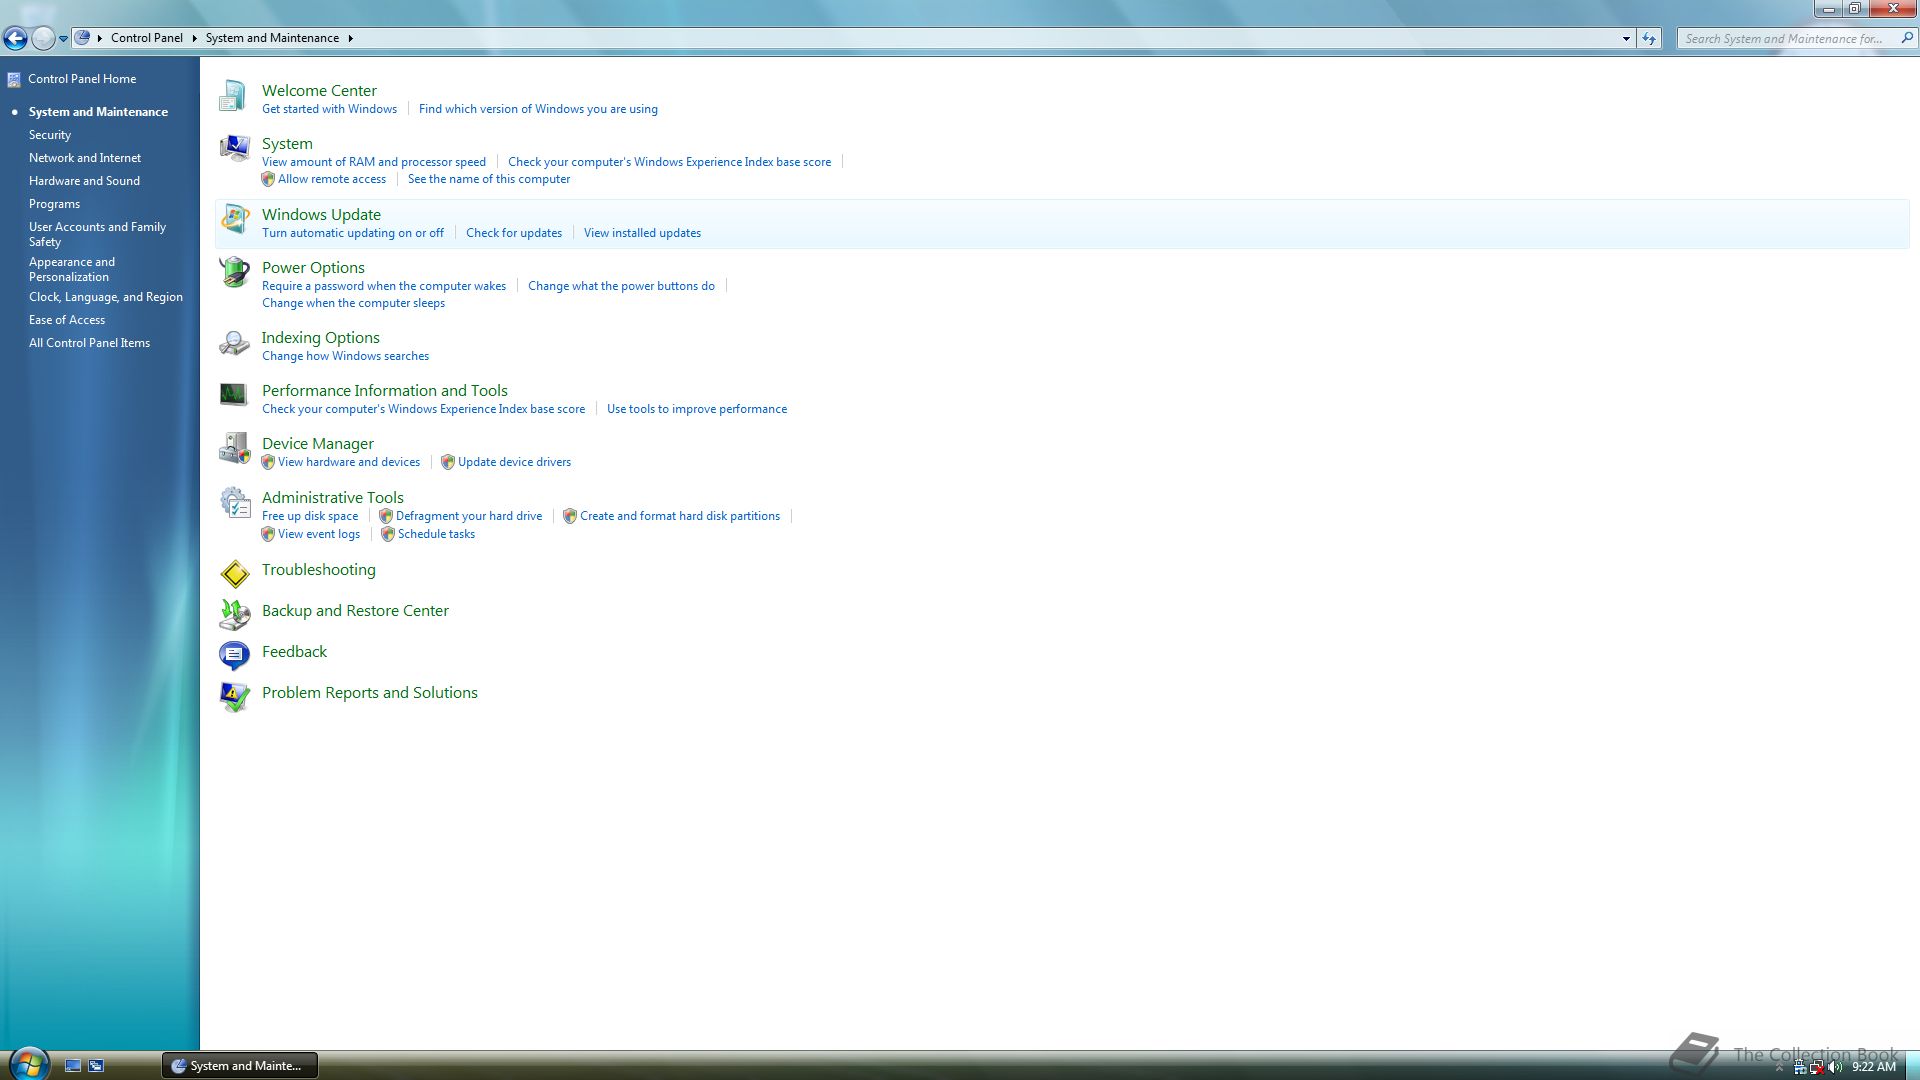Select Security in the sidebar
This screenshot has width=1920, height=1080.
[x=50, y=135]
